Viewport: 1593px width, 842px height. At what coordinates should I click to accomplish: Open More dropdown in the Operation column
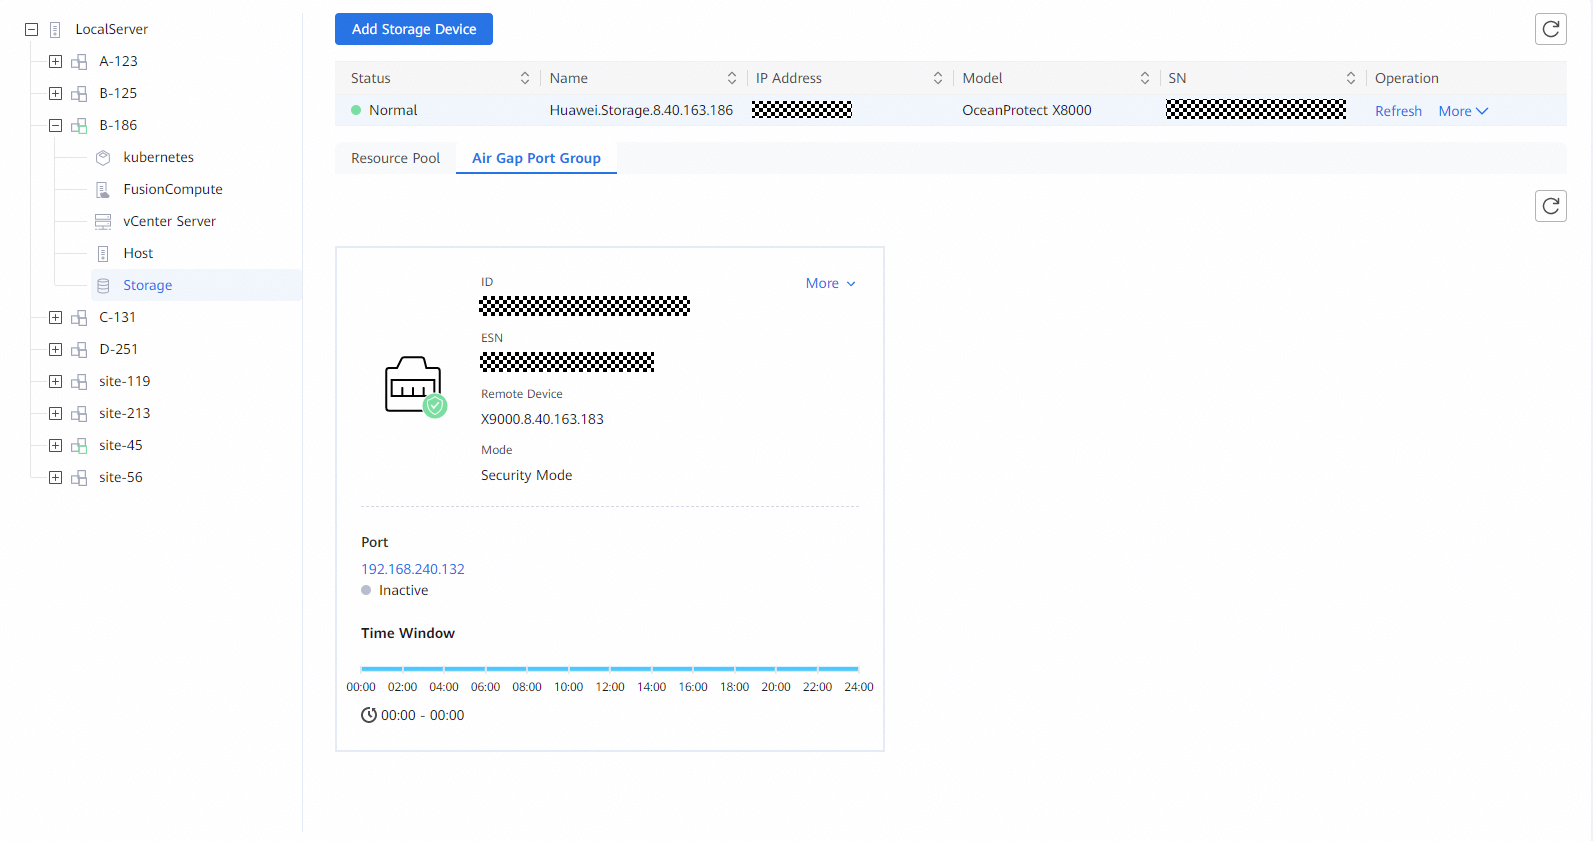1463,111
